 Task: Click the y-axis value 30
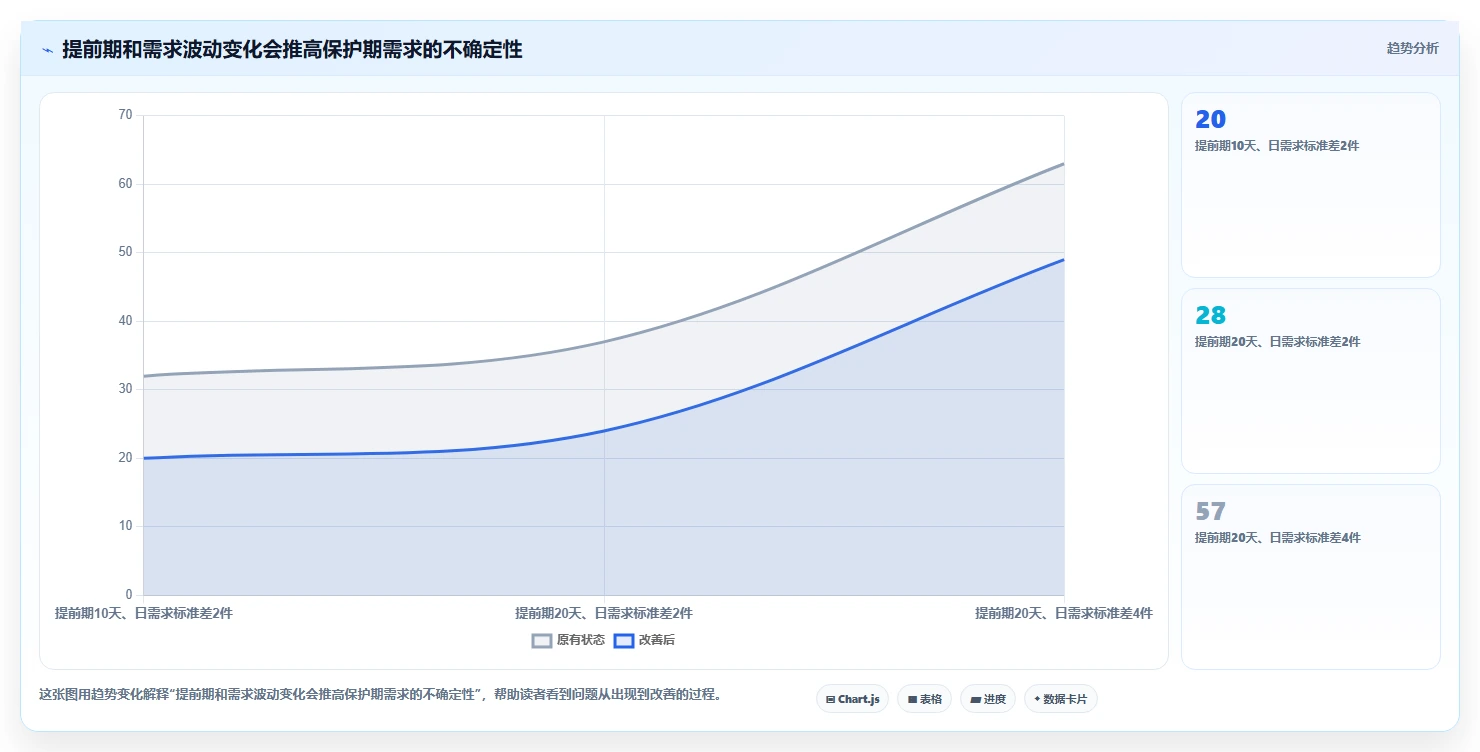click(125, 389)
